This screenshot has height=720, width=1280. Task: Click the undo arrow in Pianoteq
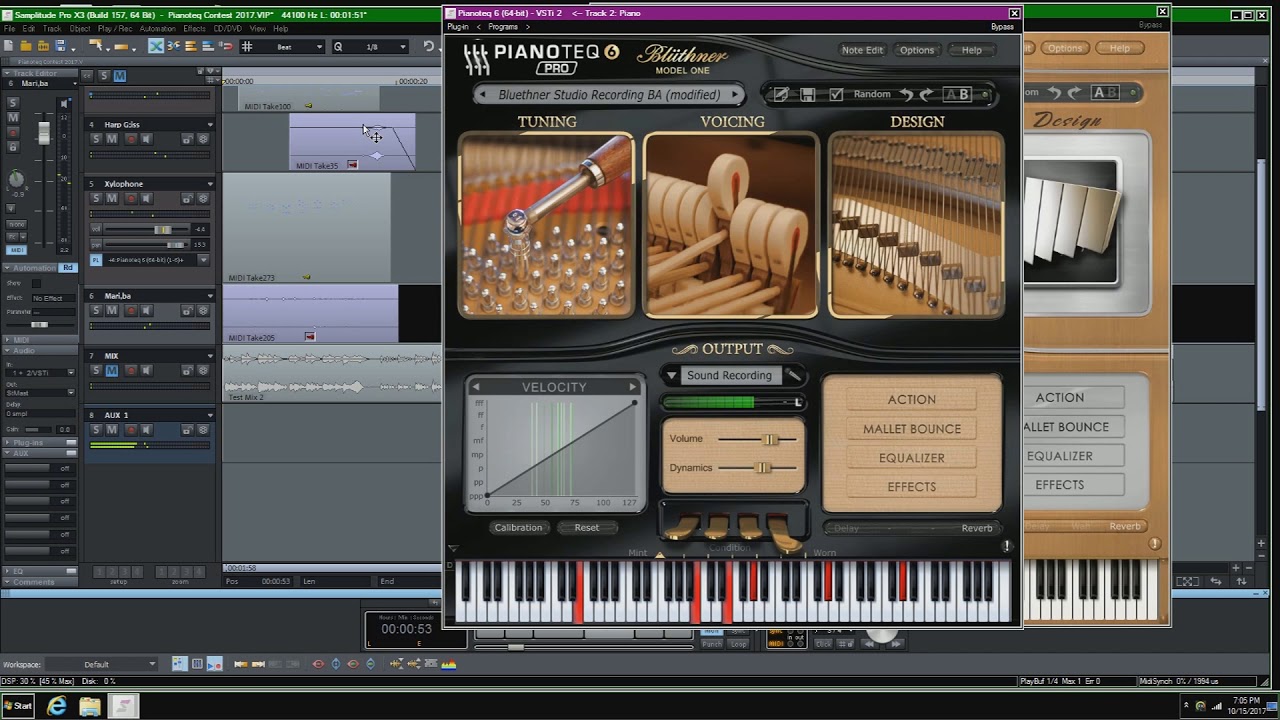tap(906, 94)
